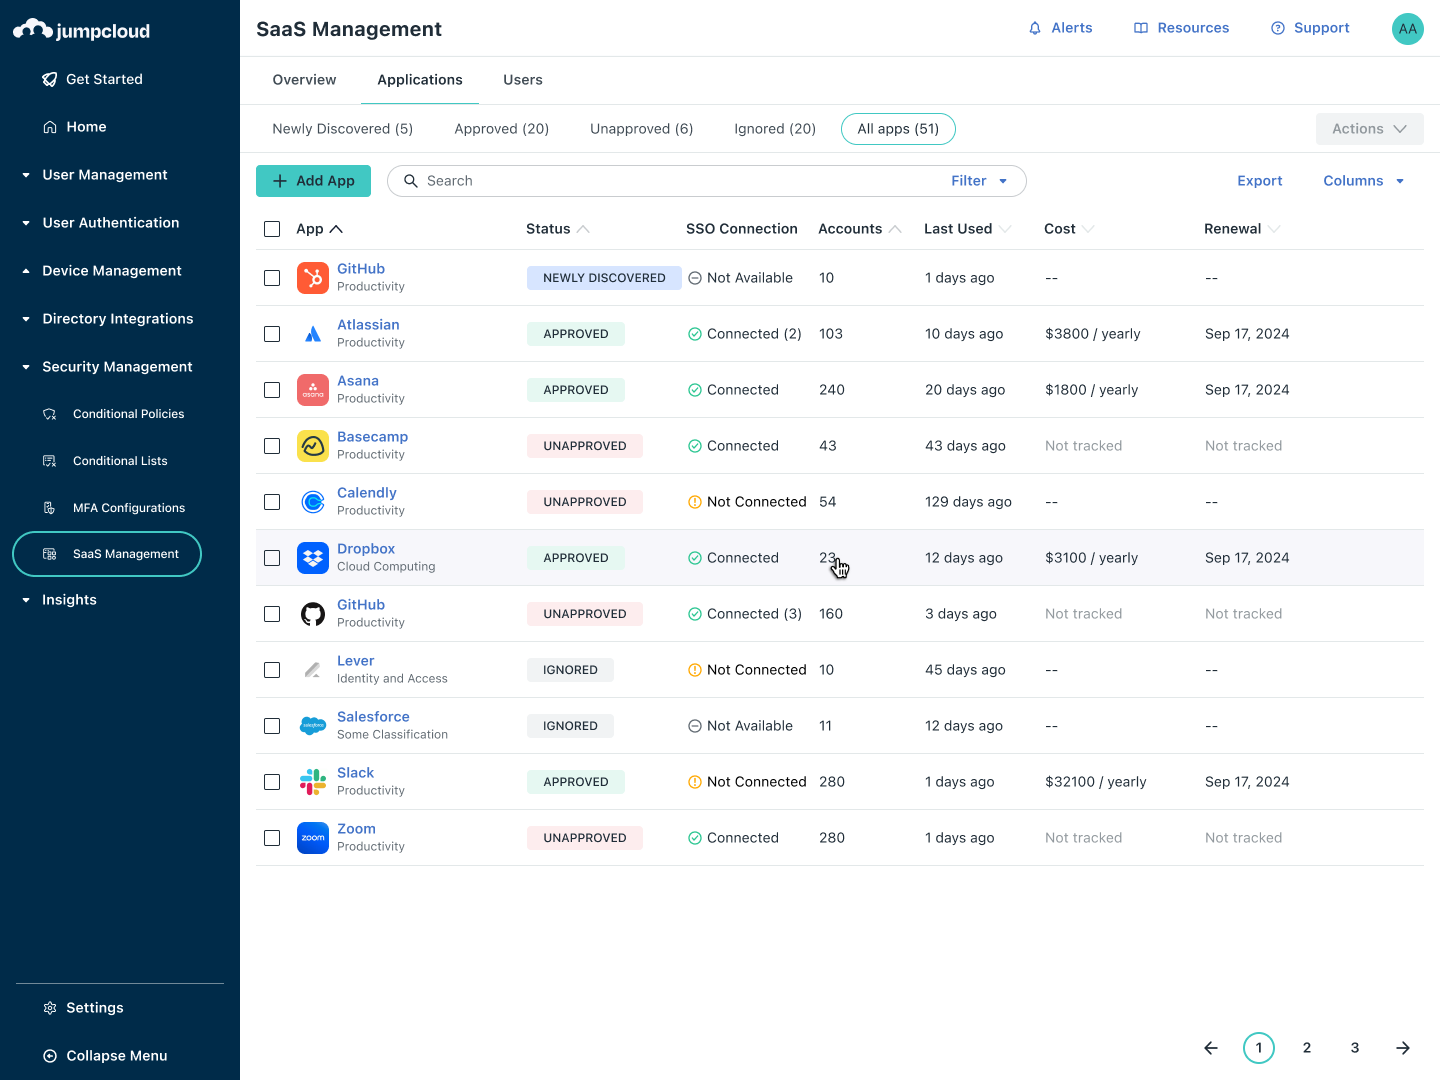The width and height of the screenshot is (1440, 1080).
Task: Open the Actions dropdown
Action: (1369, 129)
